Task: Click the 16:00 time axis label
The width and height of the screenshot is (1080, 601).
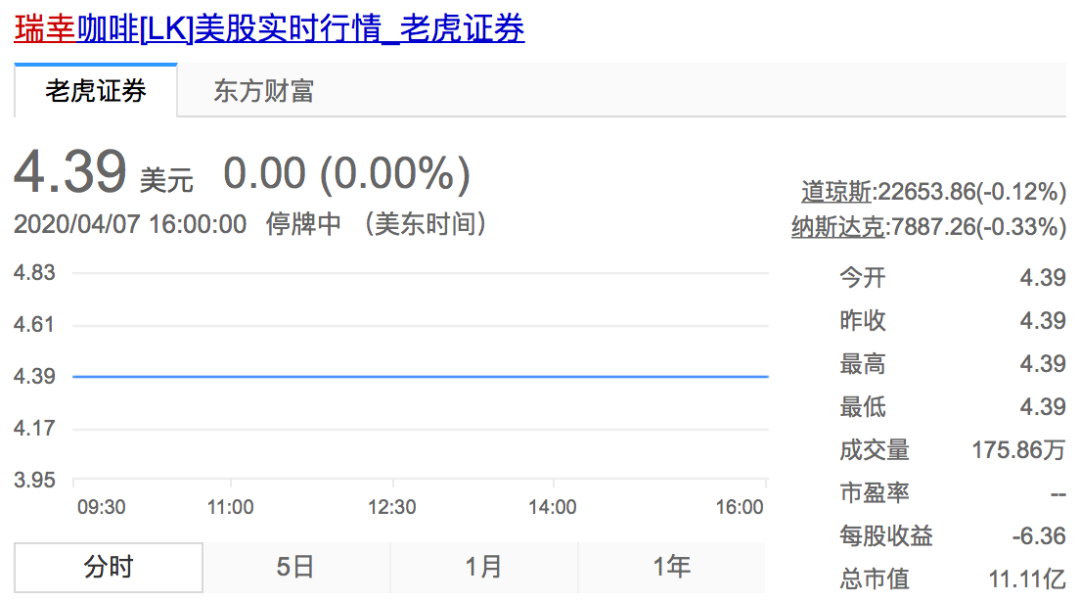Action: coord(740,507)
